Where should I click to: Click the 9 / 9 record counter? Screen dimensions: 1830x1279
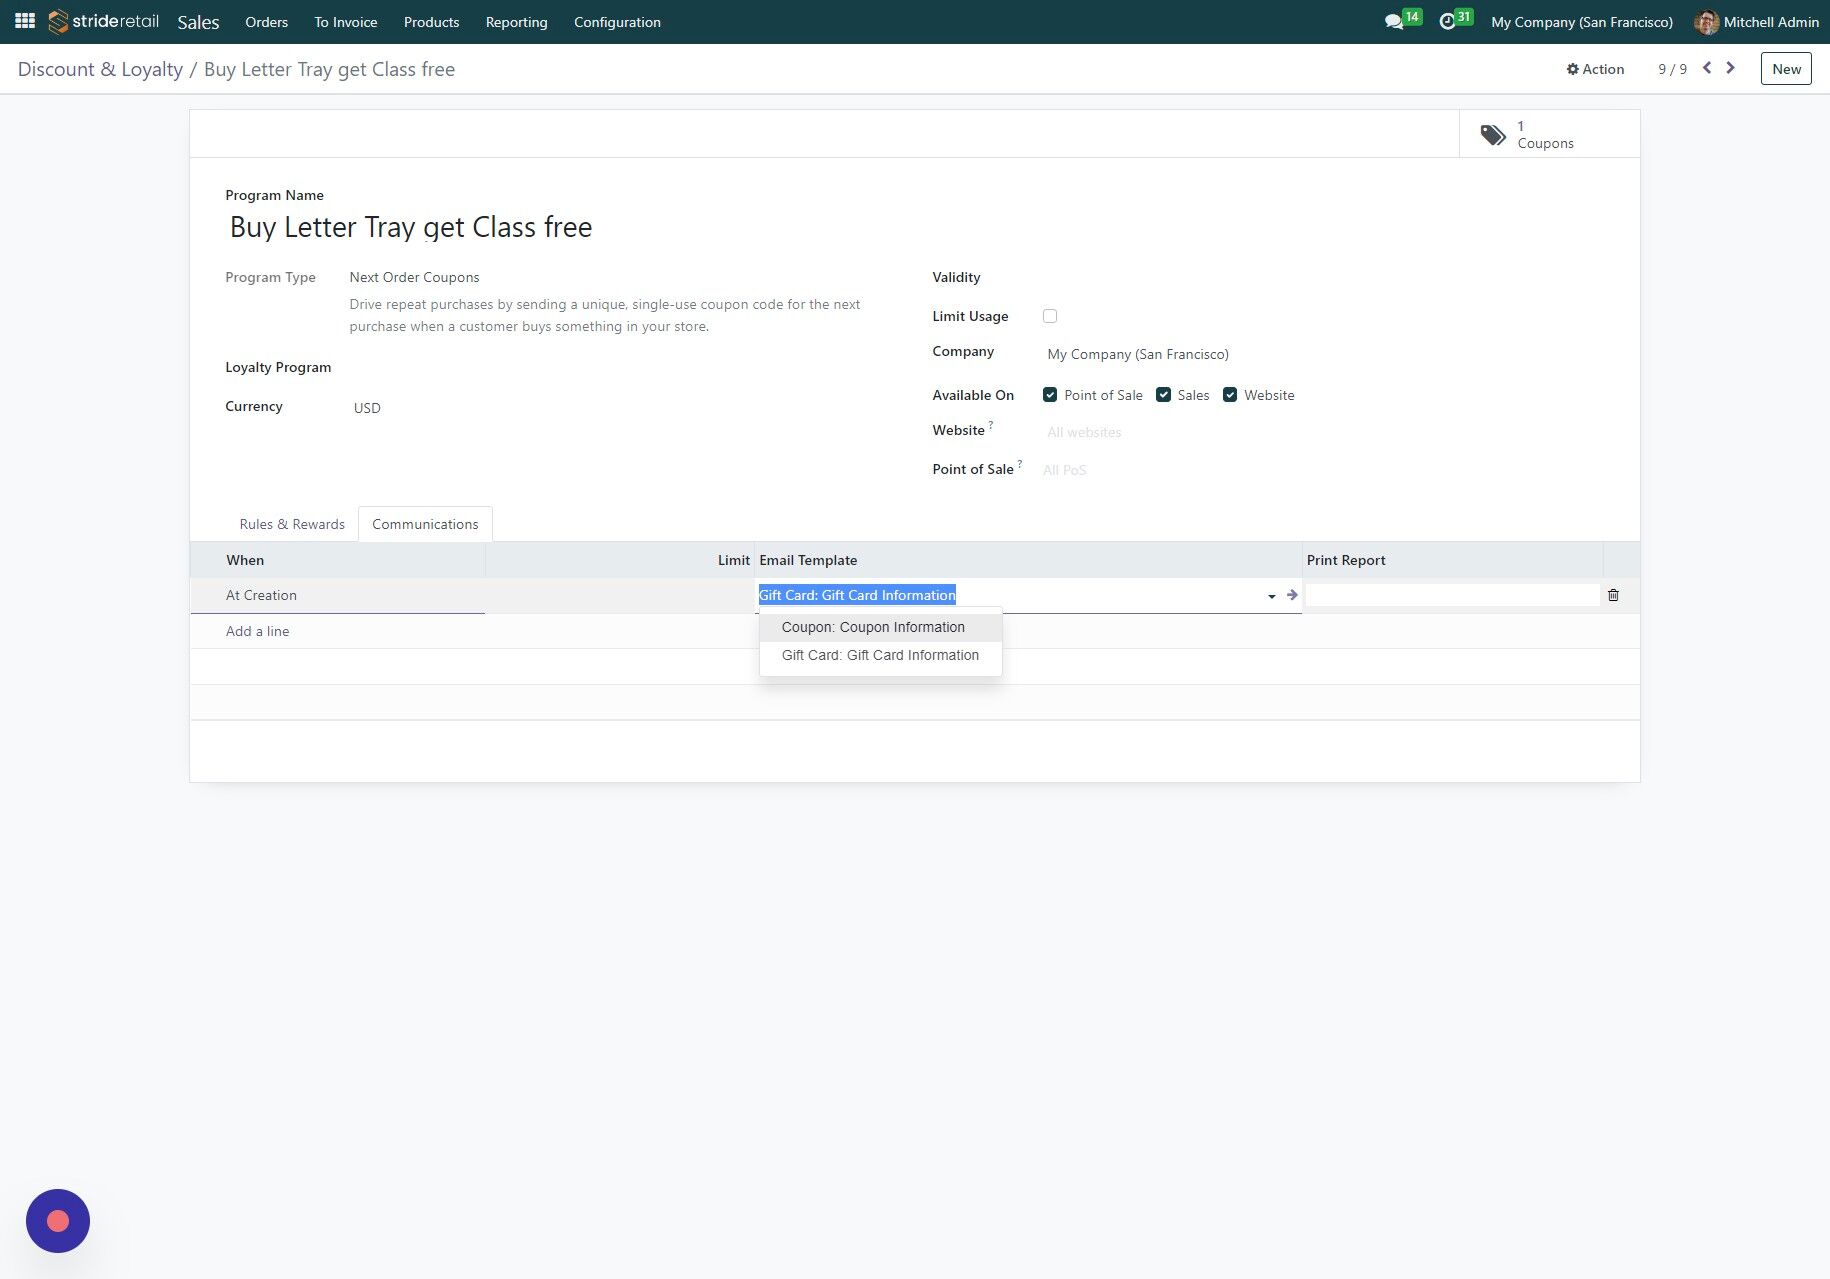pos(1672,69)
